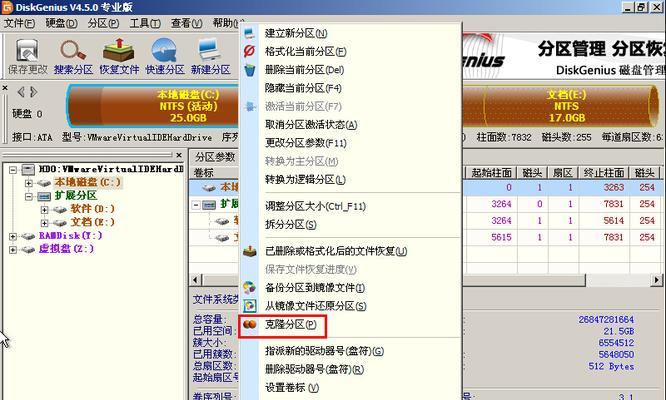The width and height of the screenshot is (666, 400).
Task: Click the new partition icon beside 建立新分区
Action: 249,33
